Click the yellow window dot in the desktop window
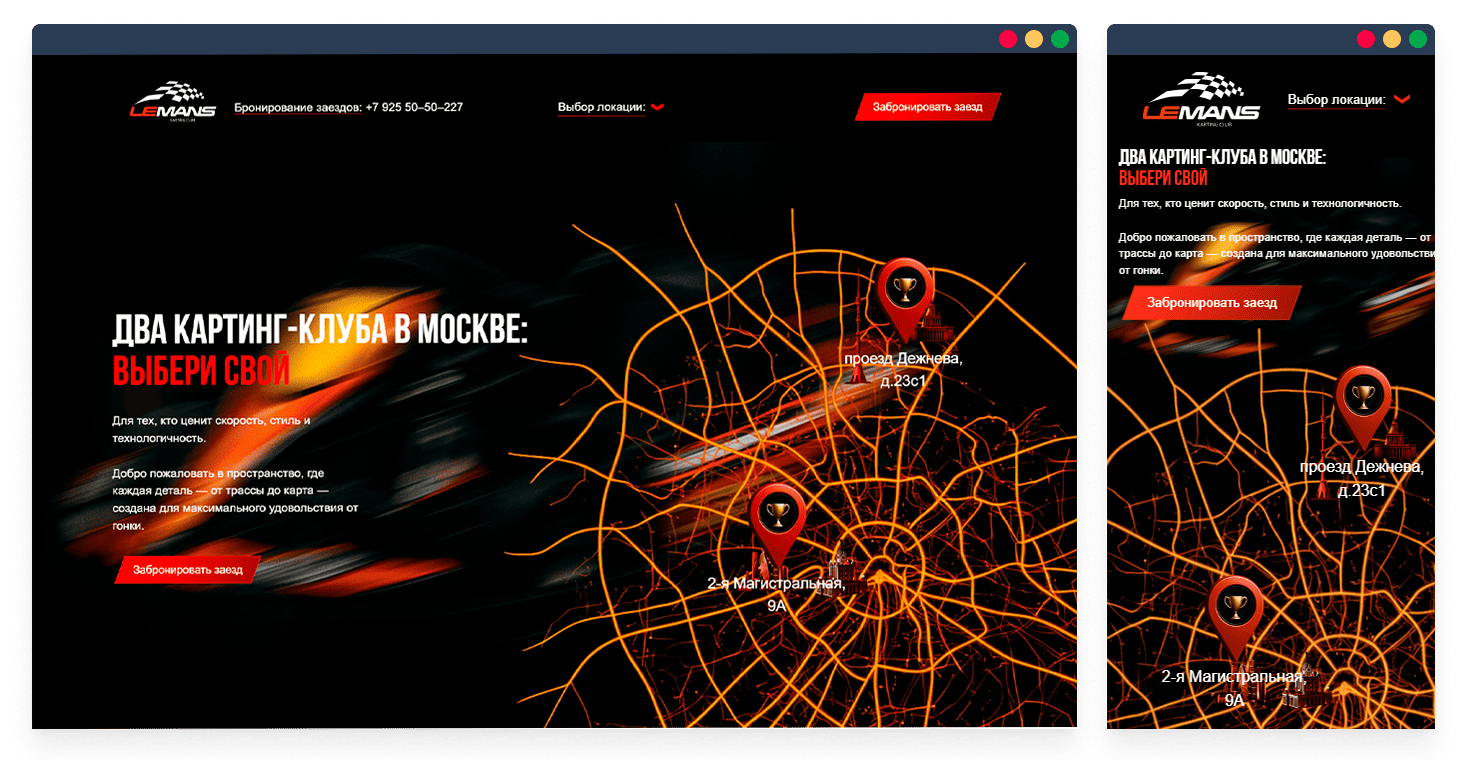1467x760 pixels. [x=1034, y=39]
